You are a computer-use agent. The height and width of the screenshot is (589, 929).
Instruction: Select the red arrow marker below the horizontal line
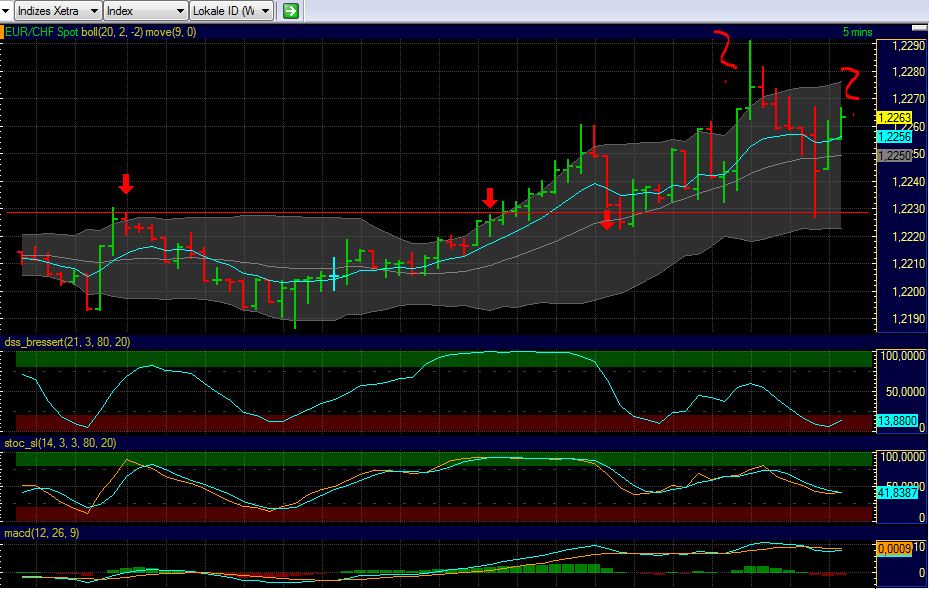pyautogui.click(x=607, y=219)
